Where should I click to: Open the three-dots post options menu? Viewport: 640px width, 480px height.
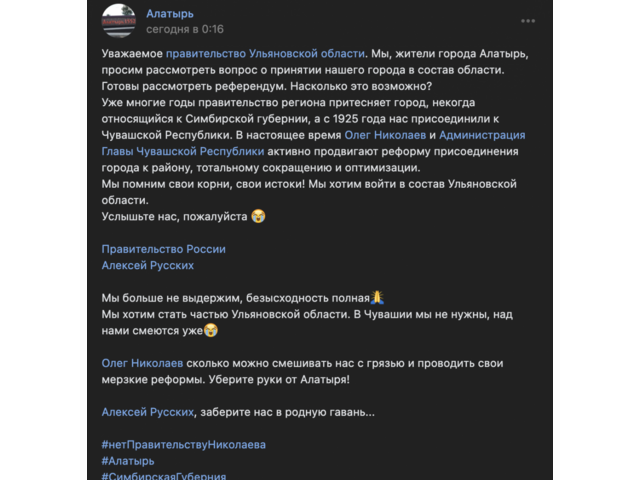click(x=527, y=20)
